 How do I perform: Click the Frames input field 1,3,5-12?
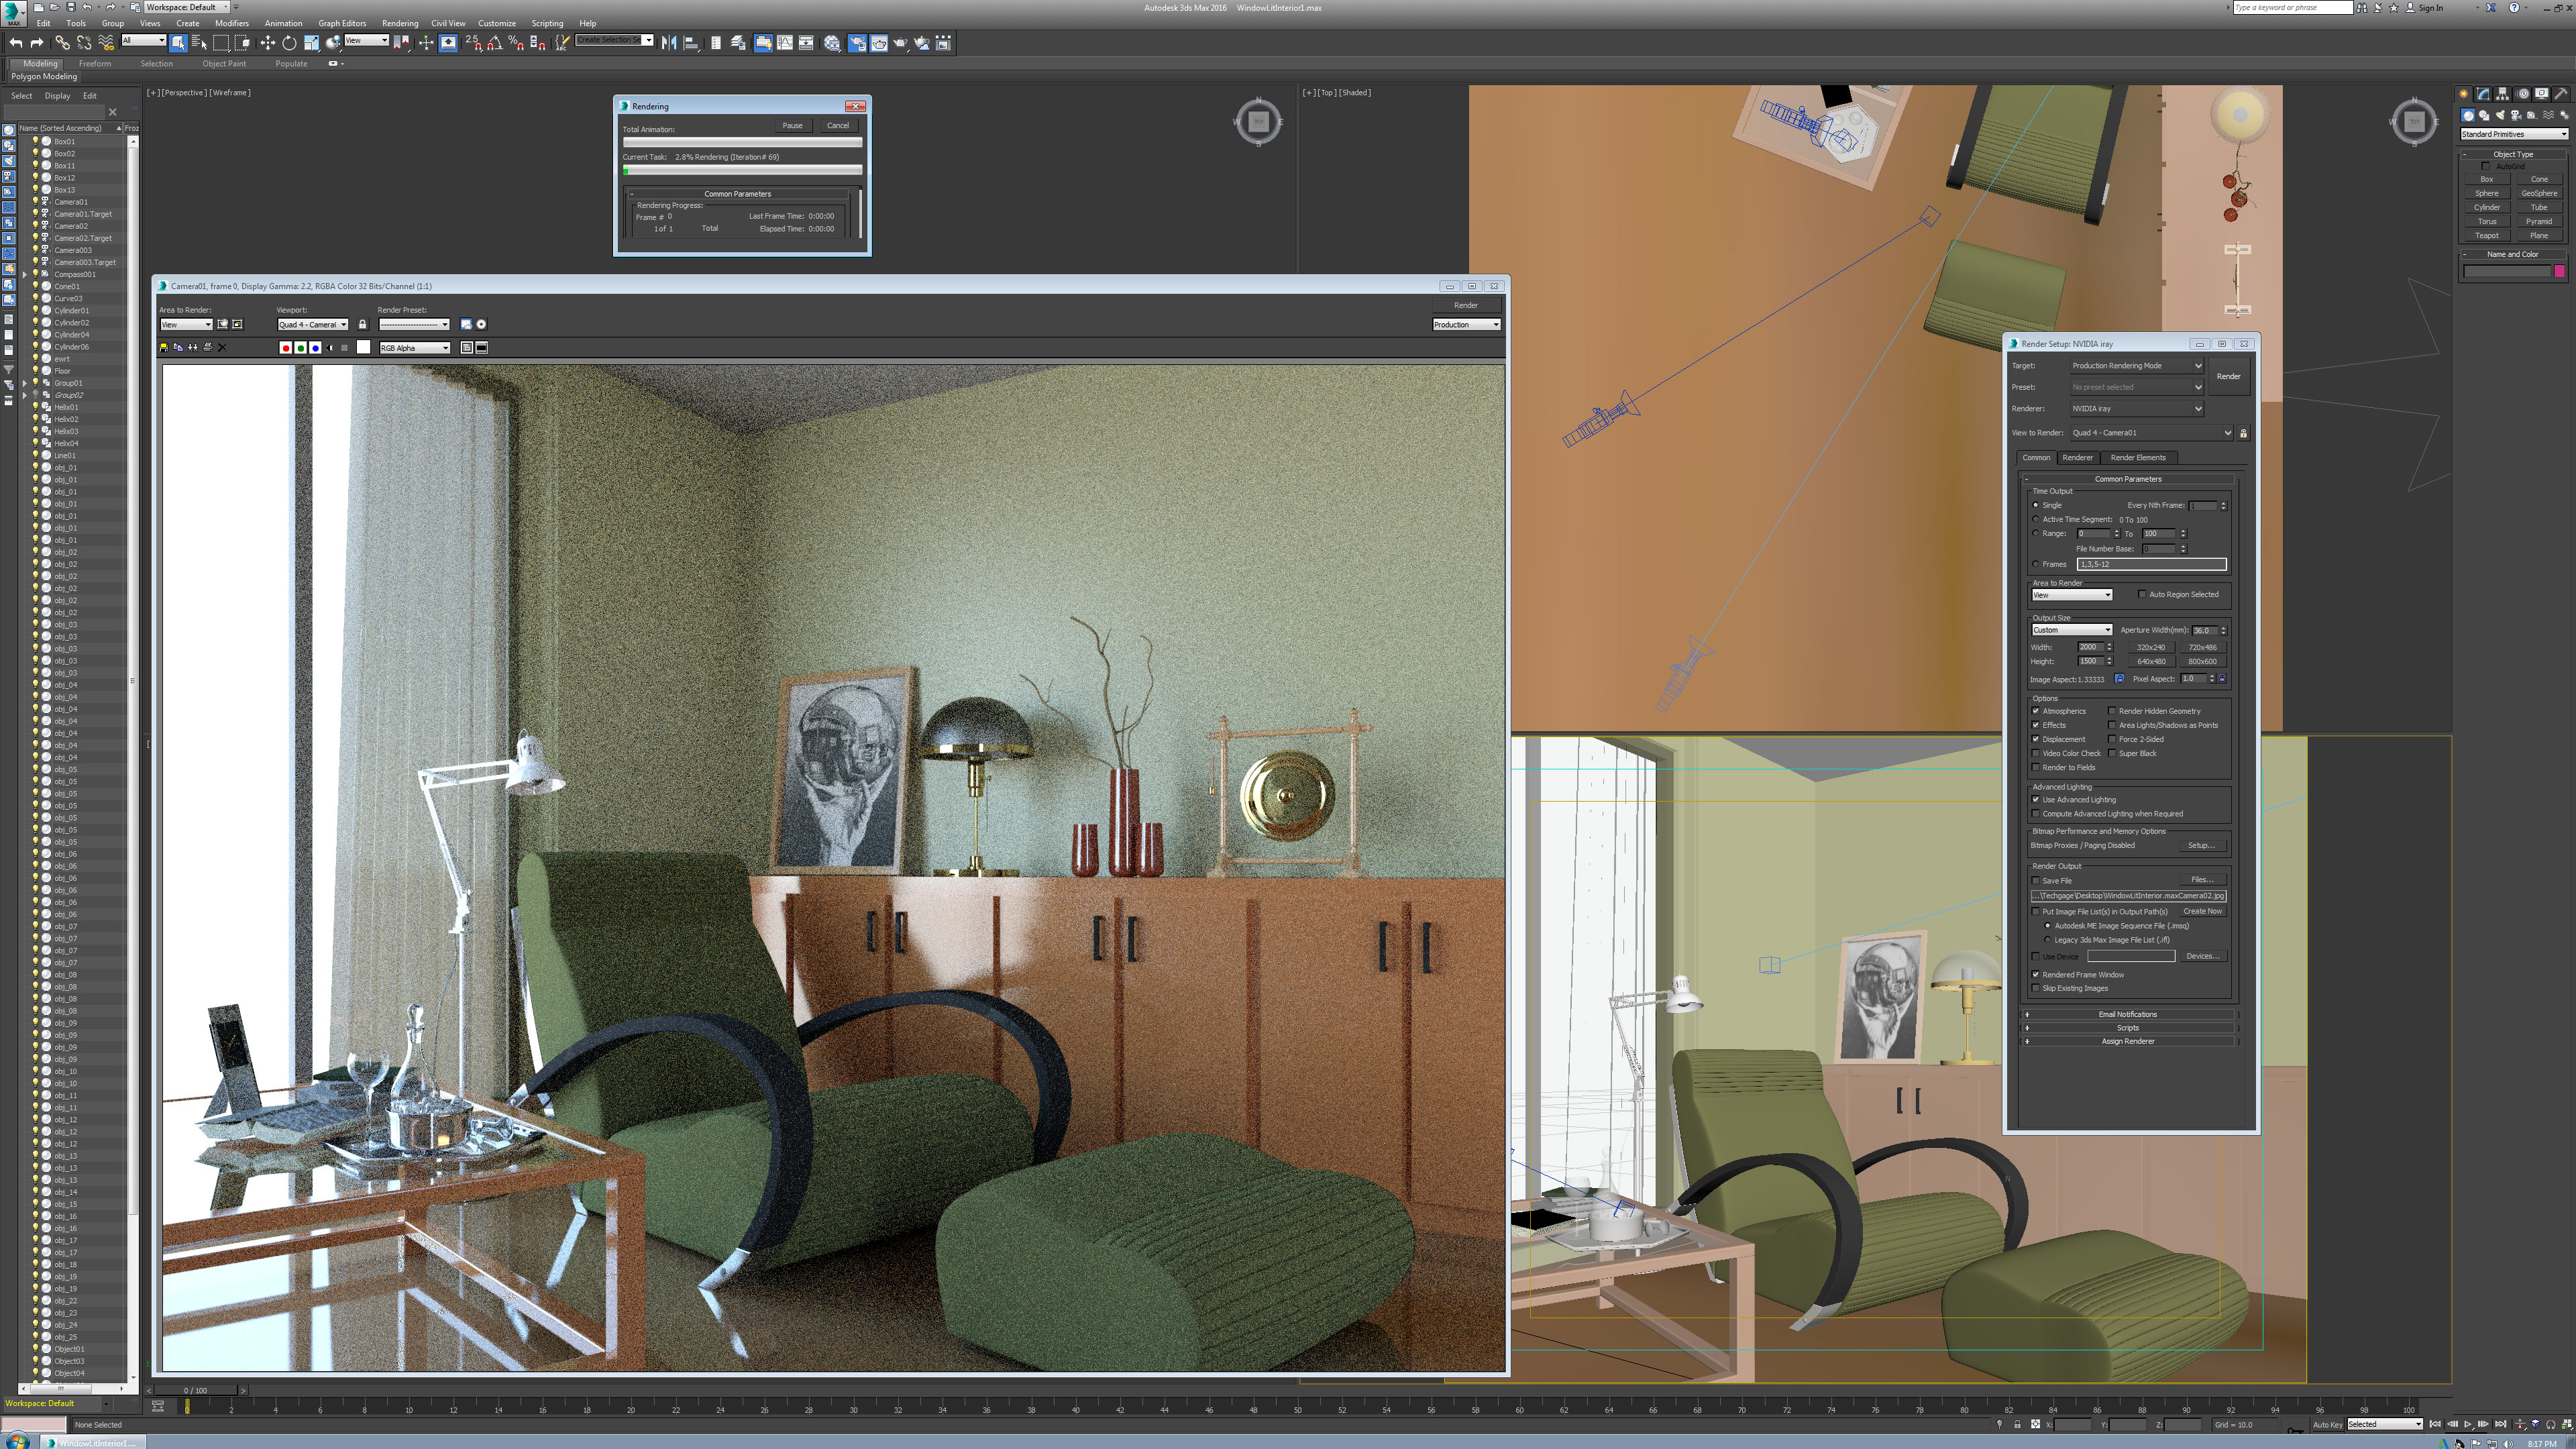click(2152, 564)
